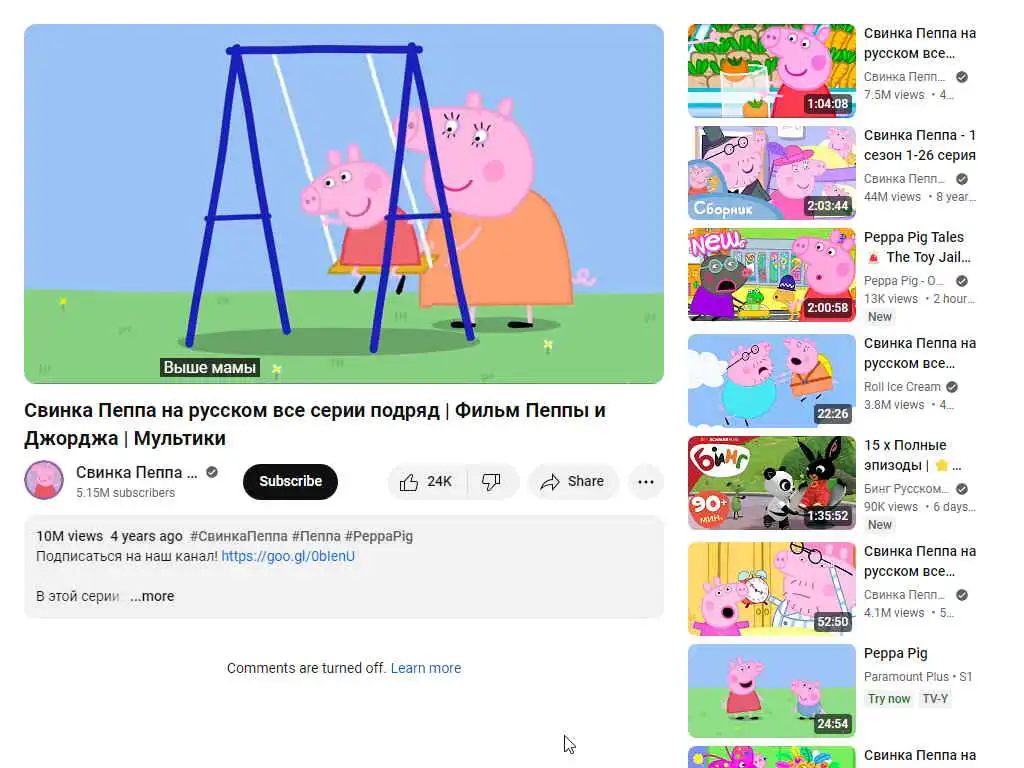The image size is (1024, 768).
Task: Open the 1:04:08 Свинка Пеппа thumbnail
Action: [771, 71]
